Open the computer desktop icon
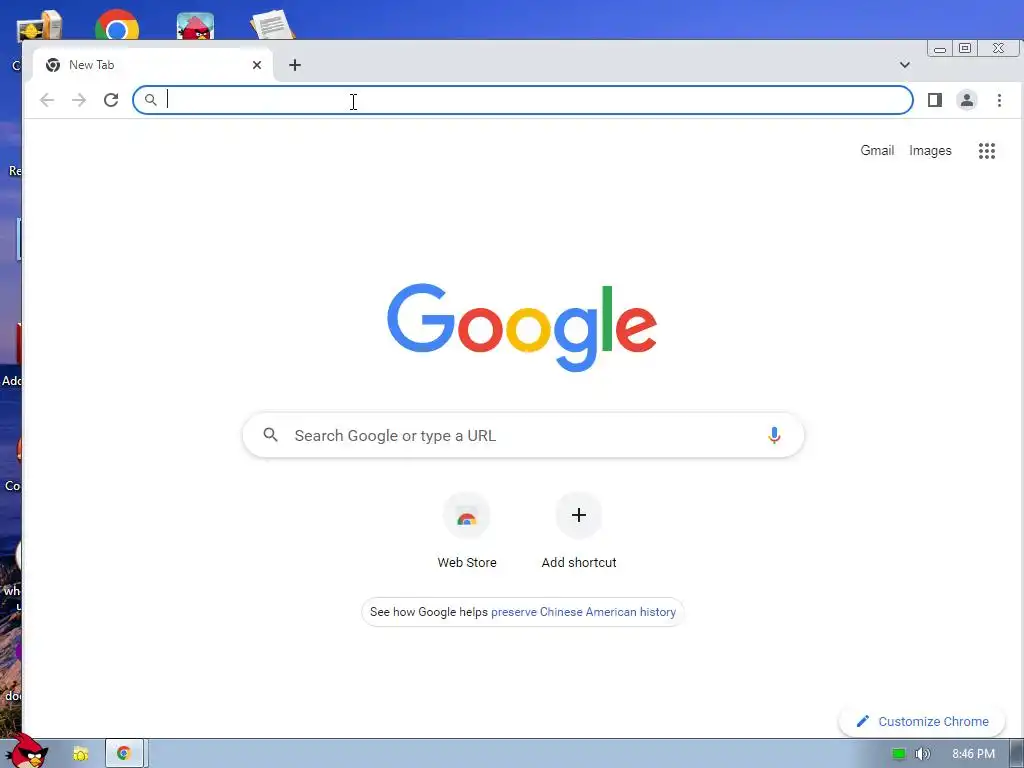1024x768 pixels. coord(39,26)
